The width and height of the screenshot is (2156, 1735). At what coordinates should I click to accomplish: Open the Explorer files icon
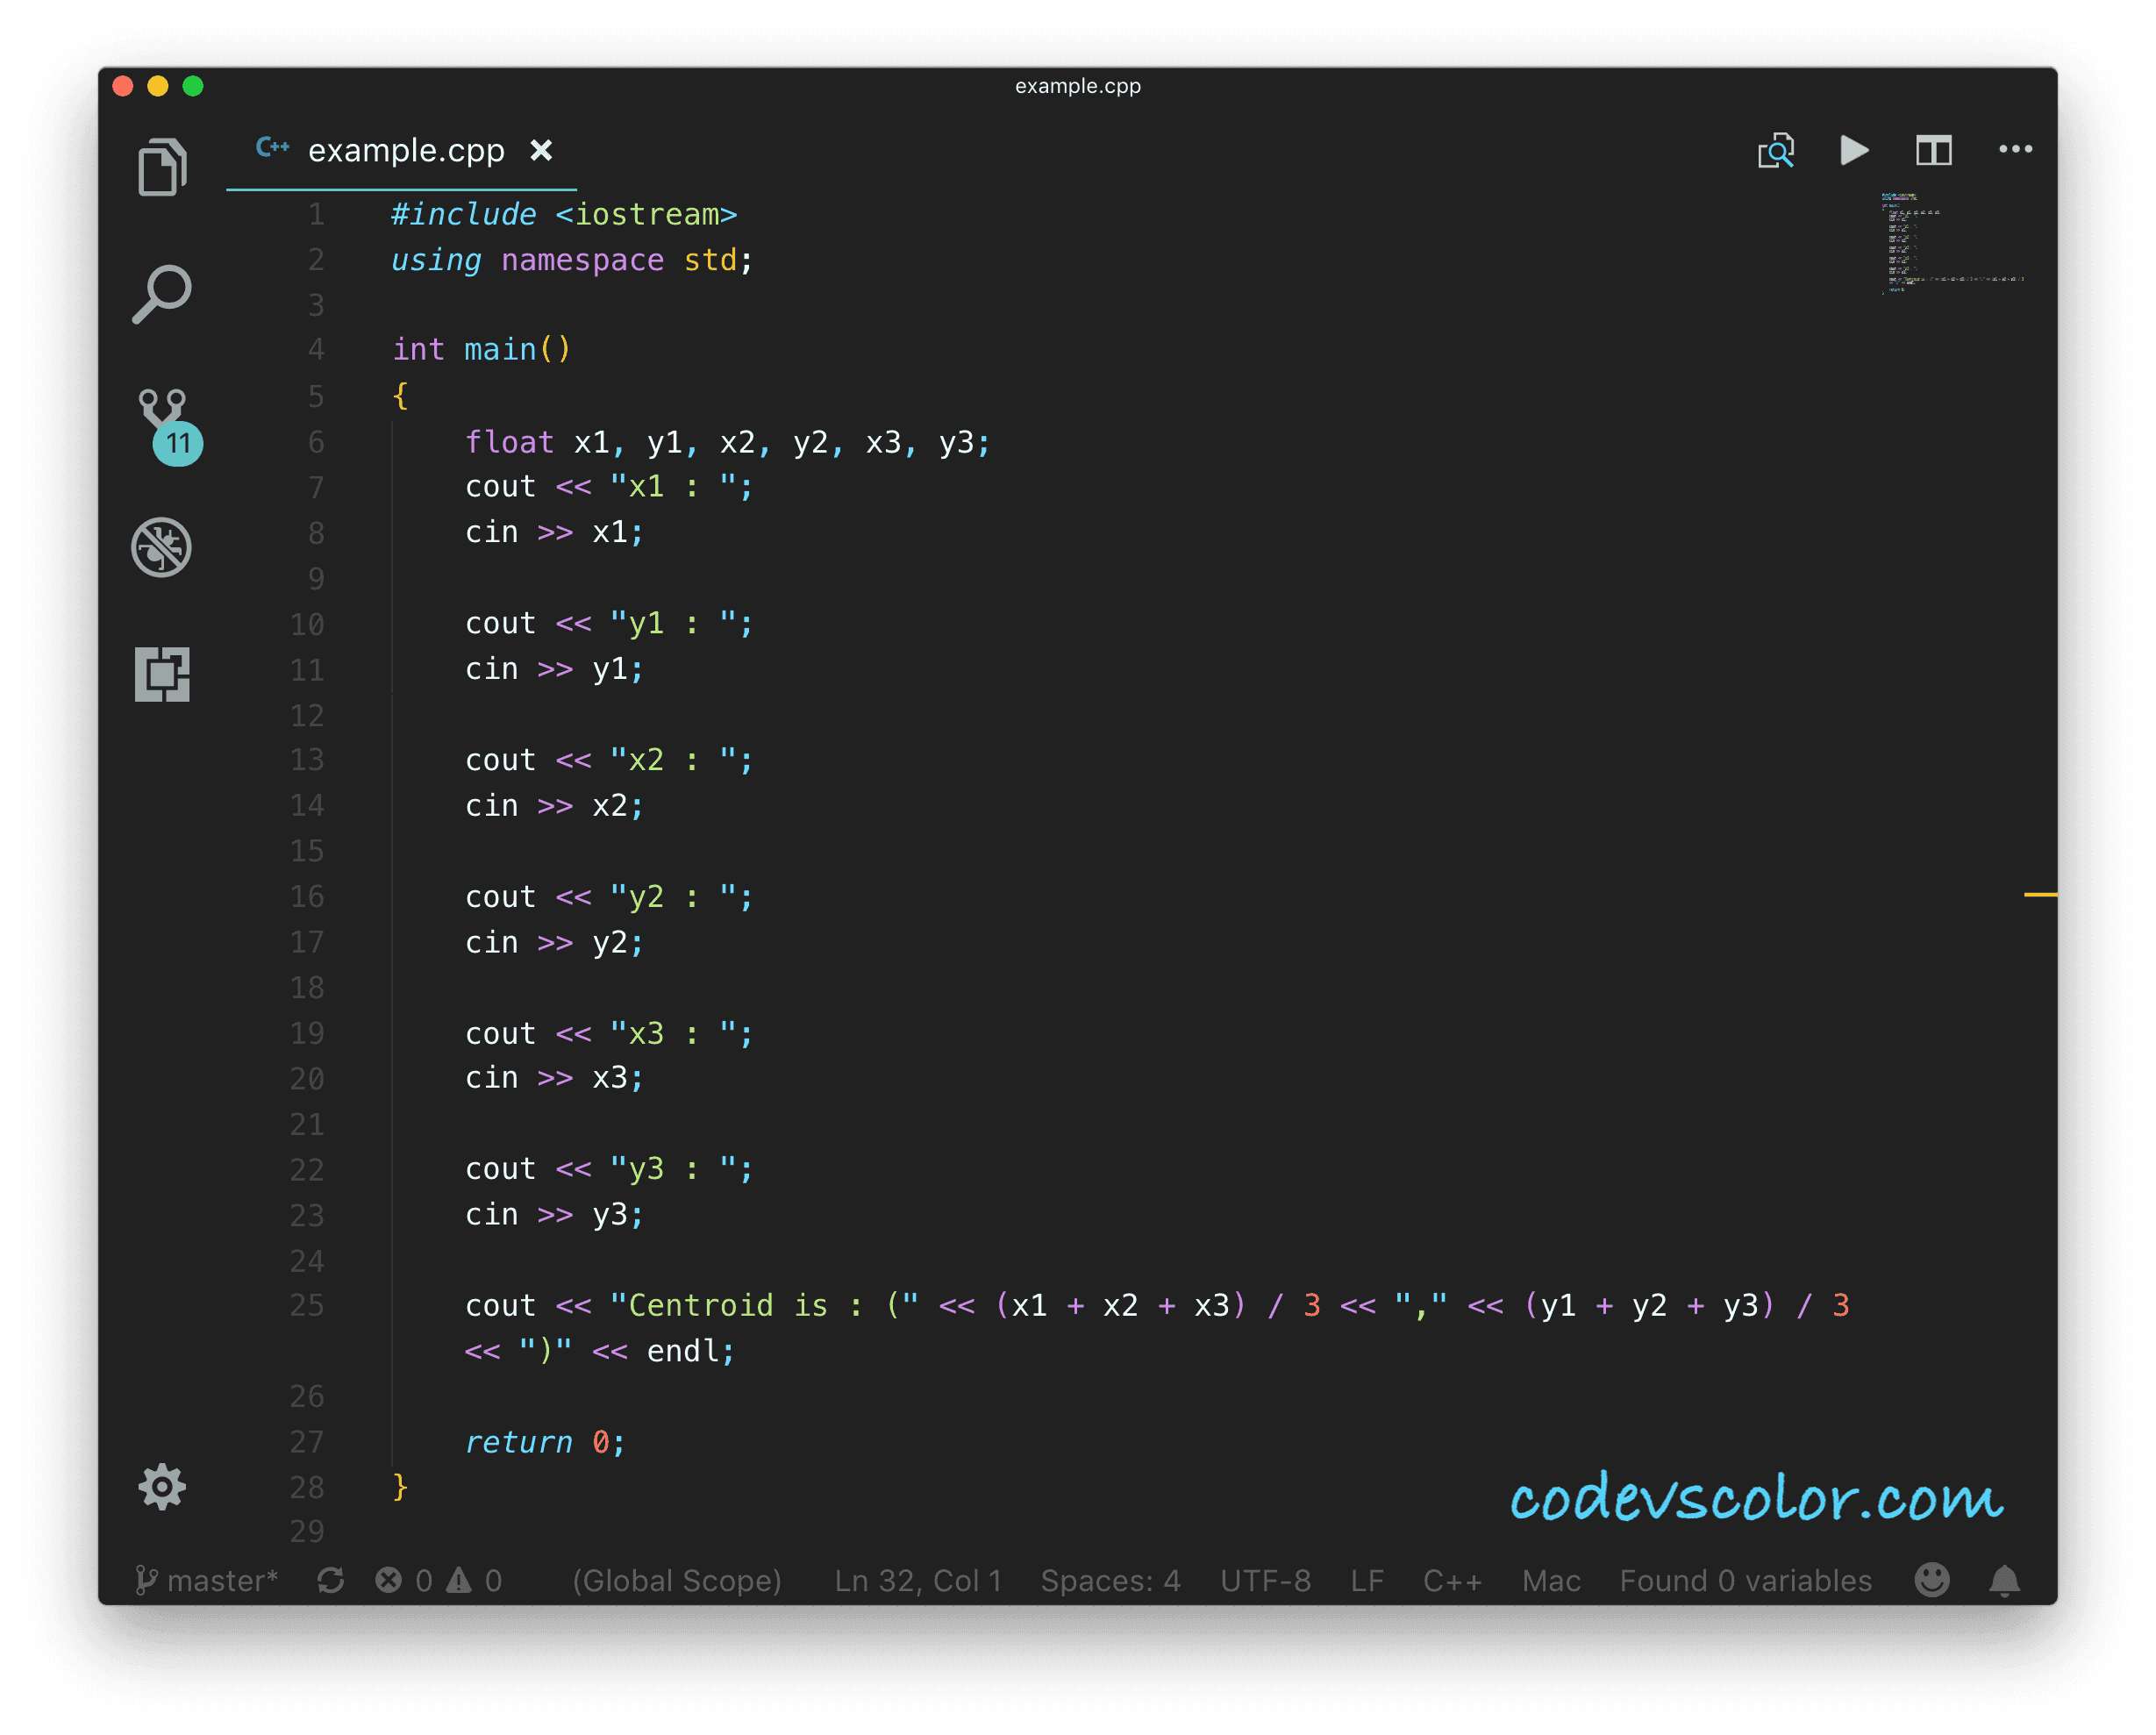161,166
